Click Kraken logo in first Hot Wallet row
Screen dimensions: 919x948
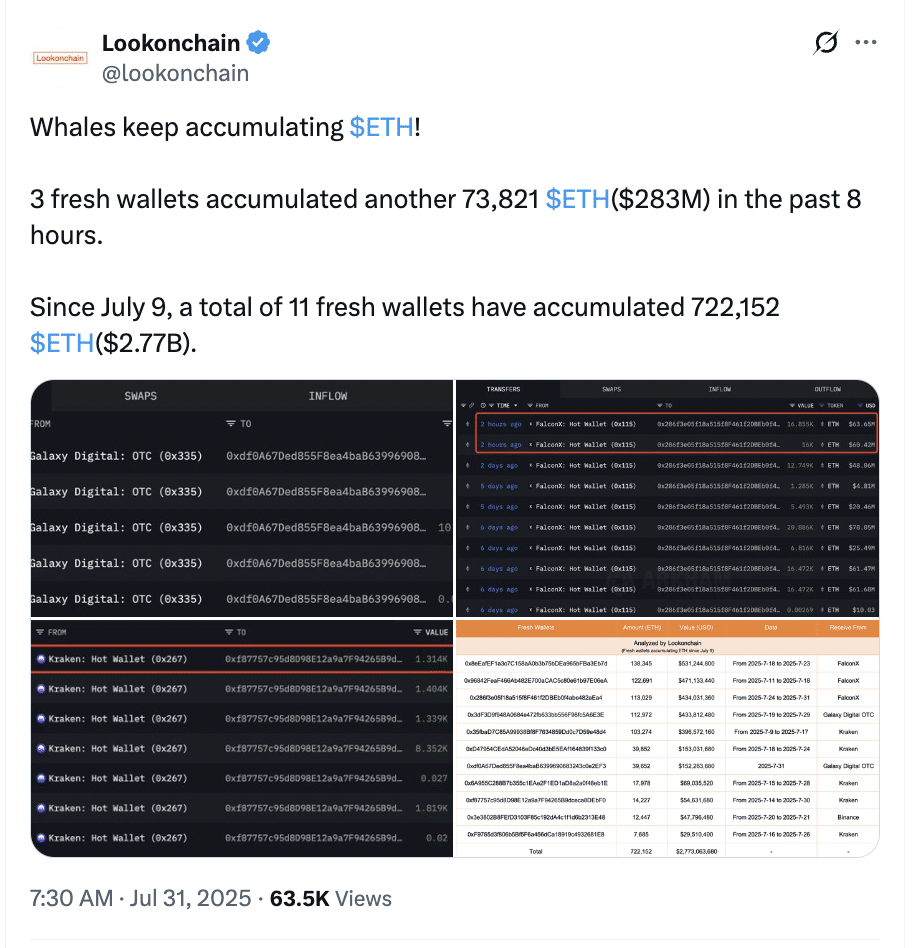click(41, 659)
